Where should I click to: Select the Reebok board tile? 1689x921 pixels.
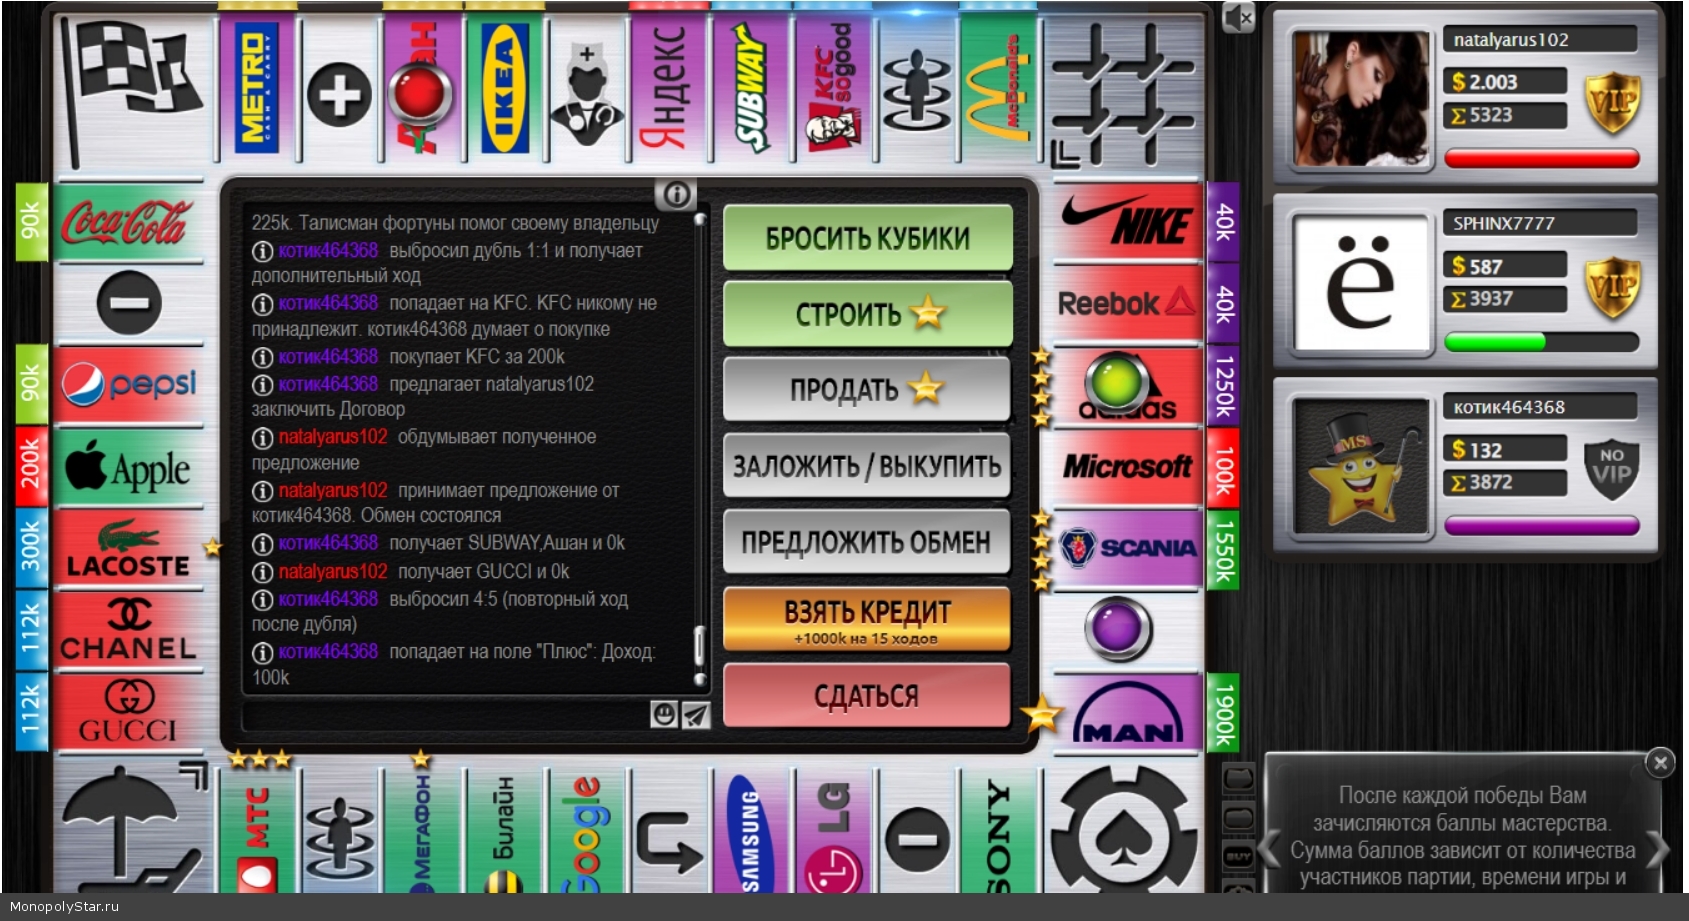pyautogui.click(x=1128, y=304)
